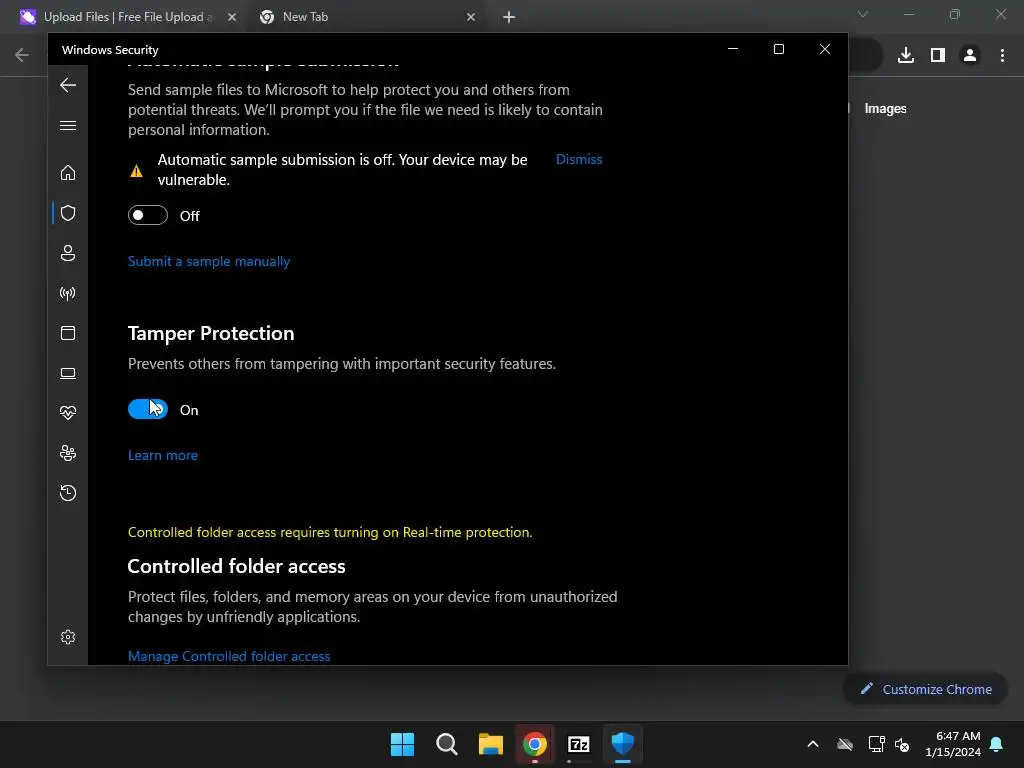The image size is (1024, 768).
Task: Open taskbar Search
Action: coord(447,744)
